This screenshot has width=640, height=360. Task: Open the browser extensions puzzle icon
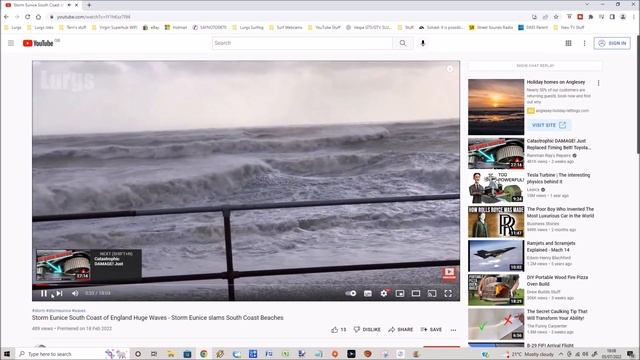pos(591,17)
